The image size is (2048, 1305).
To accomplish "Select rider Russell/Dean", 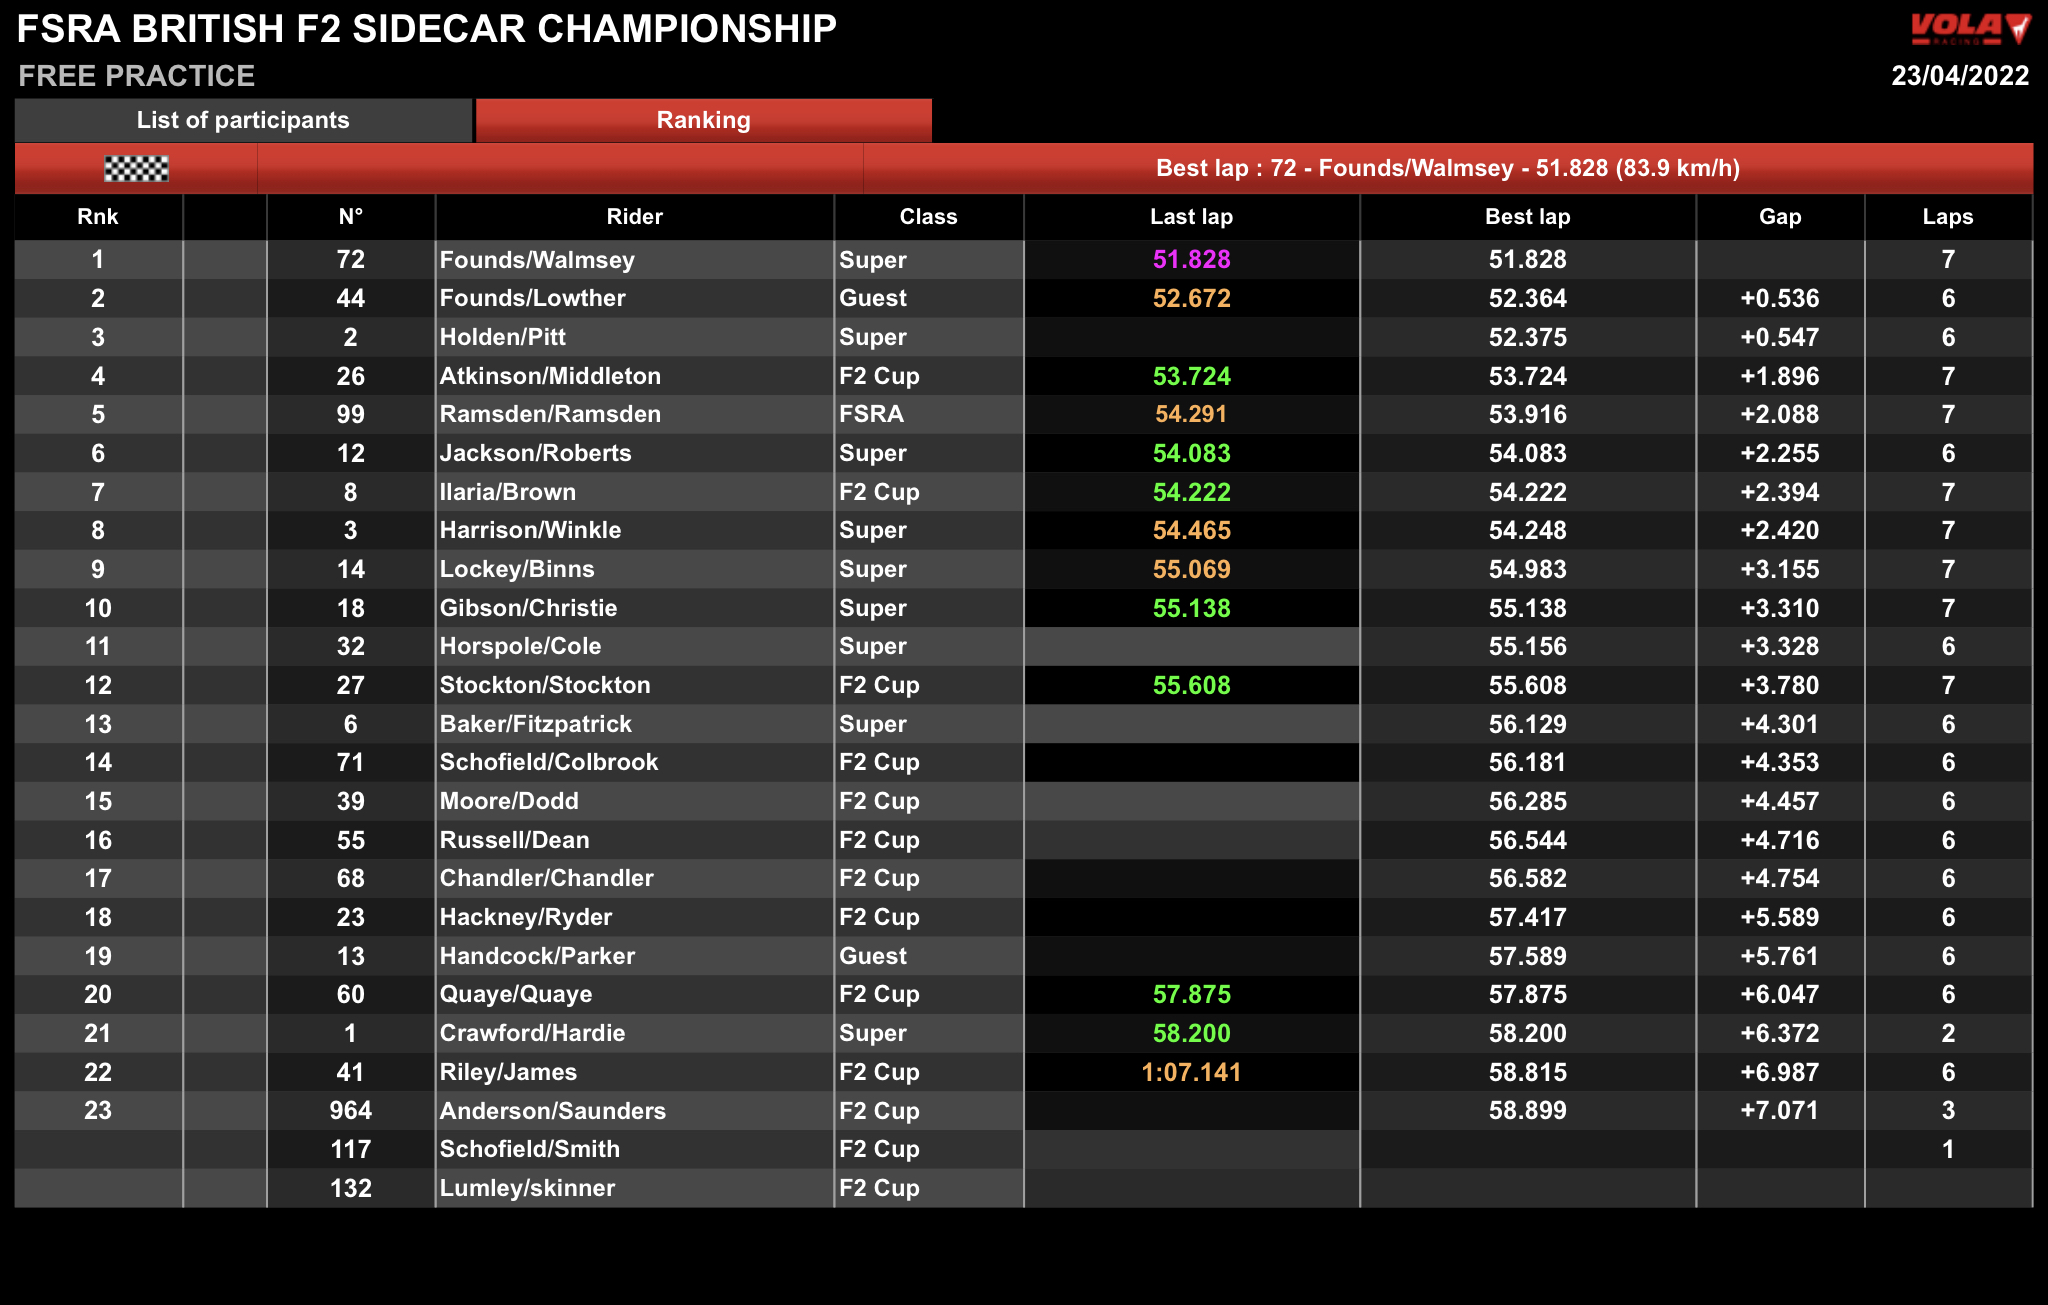I will point(514,840).
